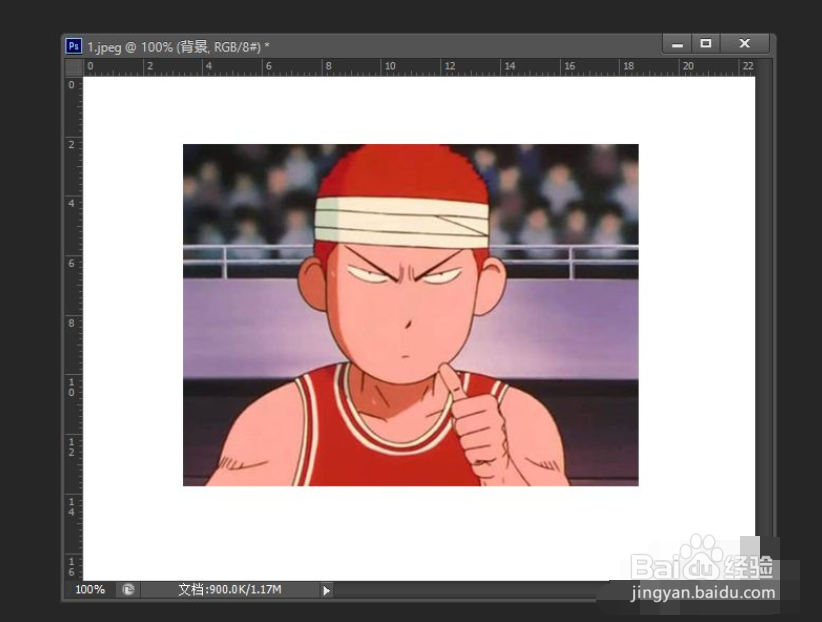Click the vertical ruler at mark 8
Screen dimensions: 822x622
(x=72, y=323)
